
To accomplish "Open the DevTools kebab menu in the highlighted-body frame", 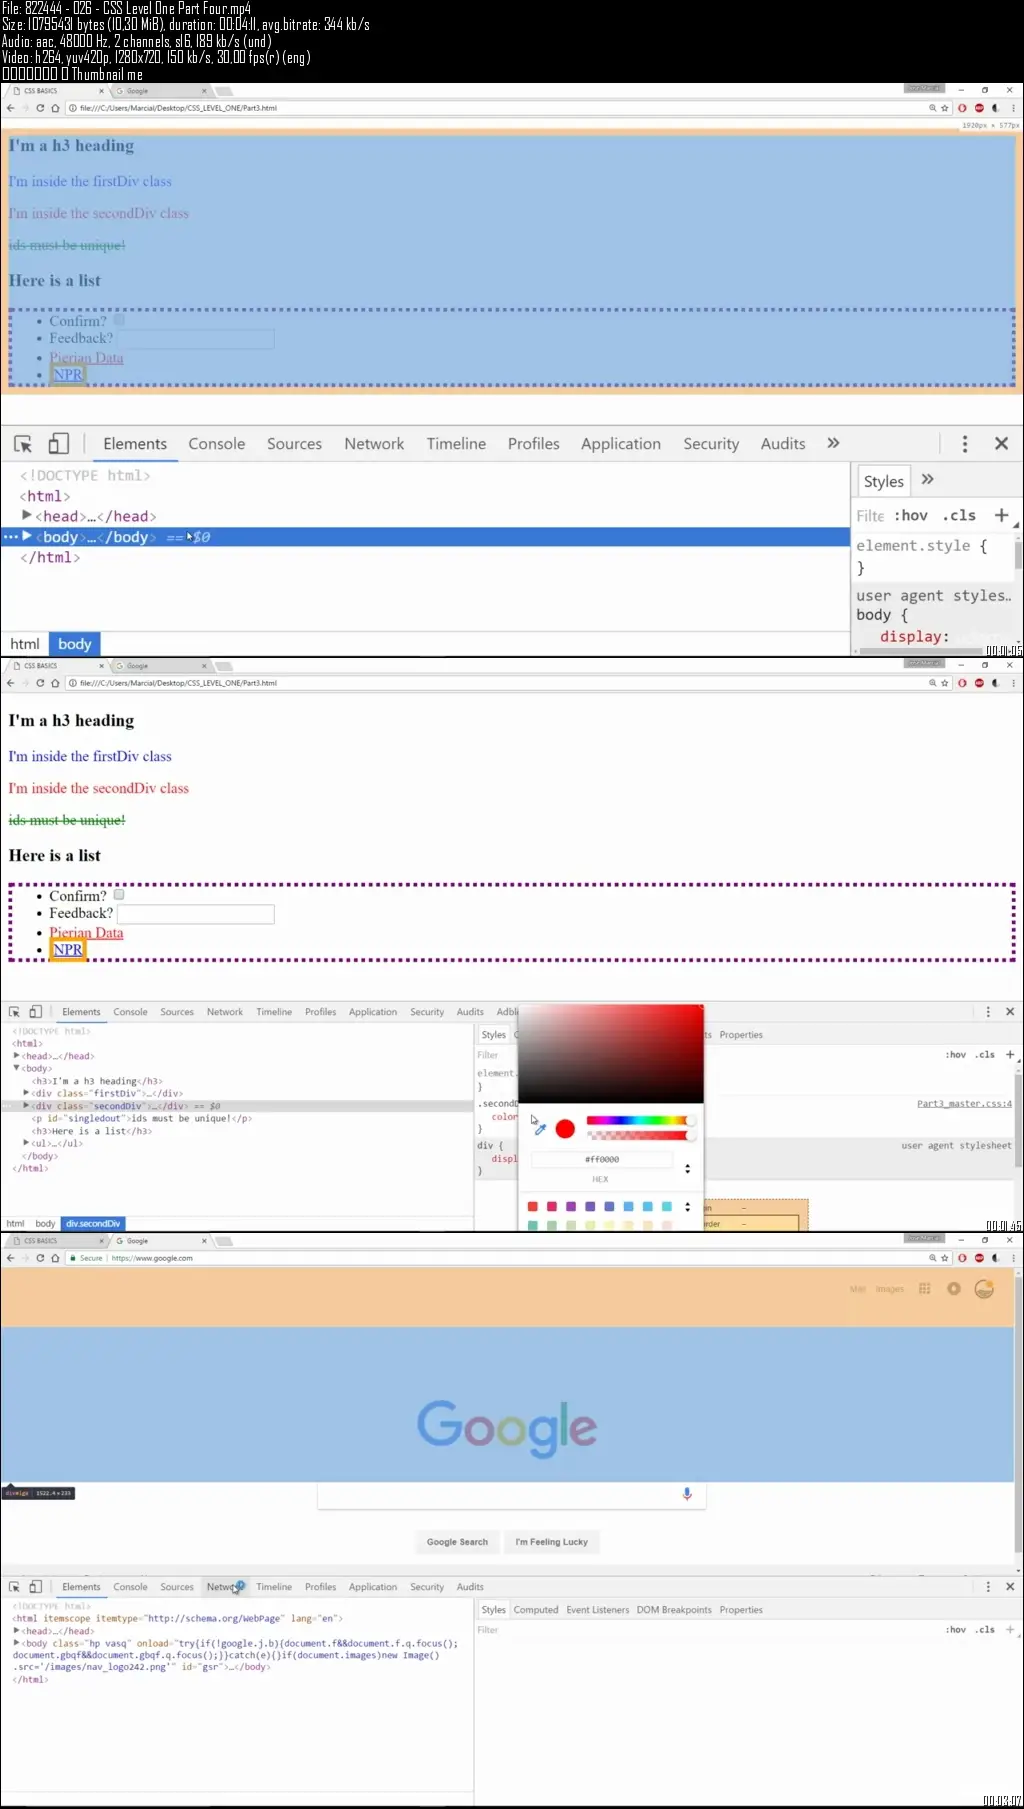I will (x=964, y=444).
